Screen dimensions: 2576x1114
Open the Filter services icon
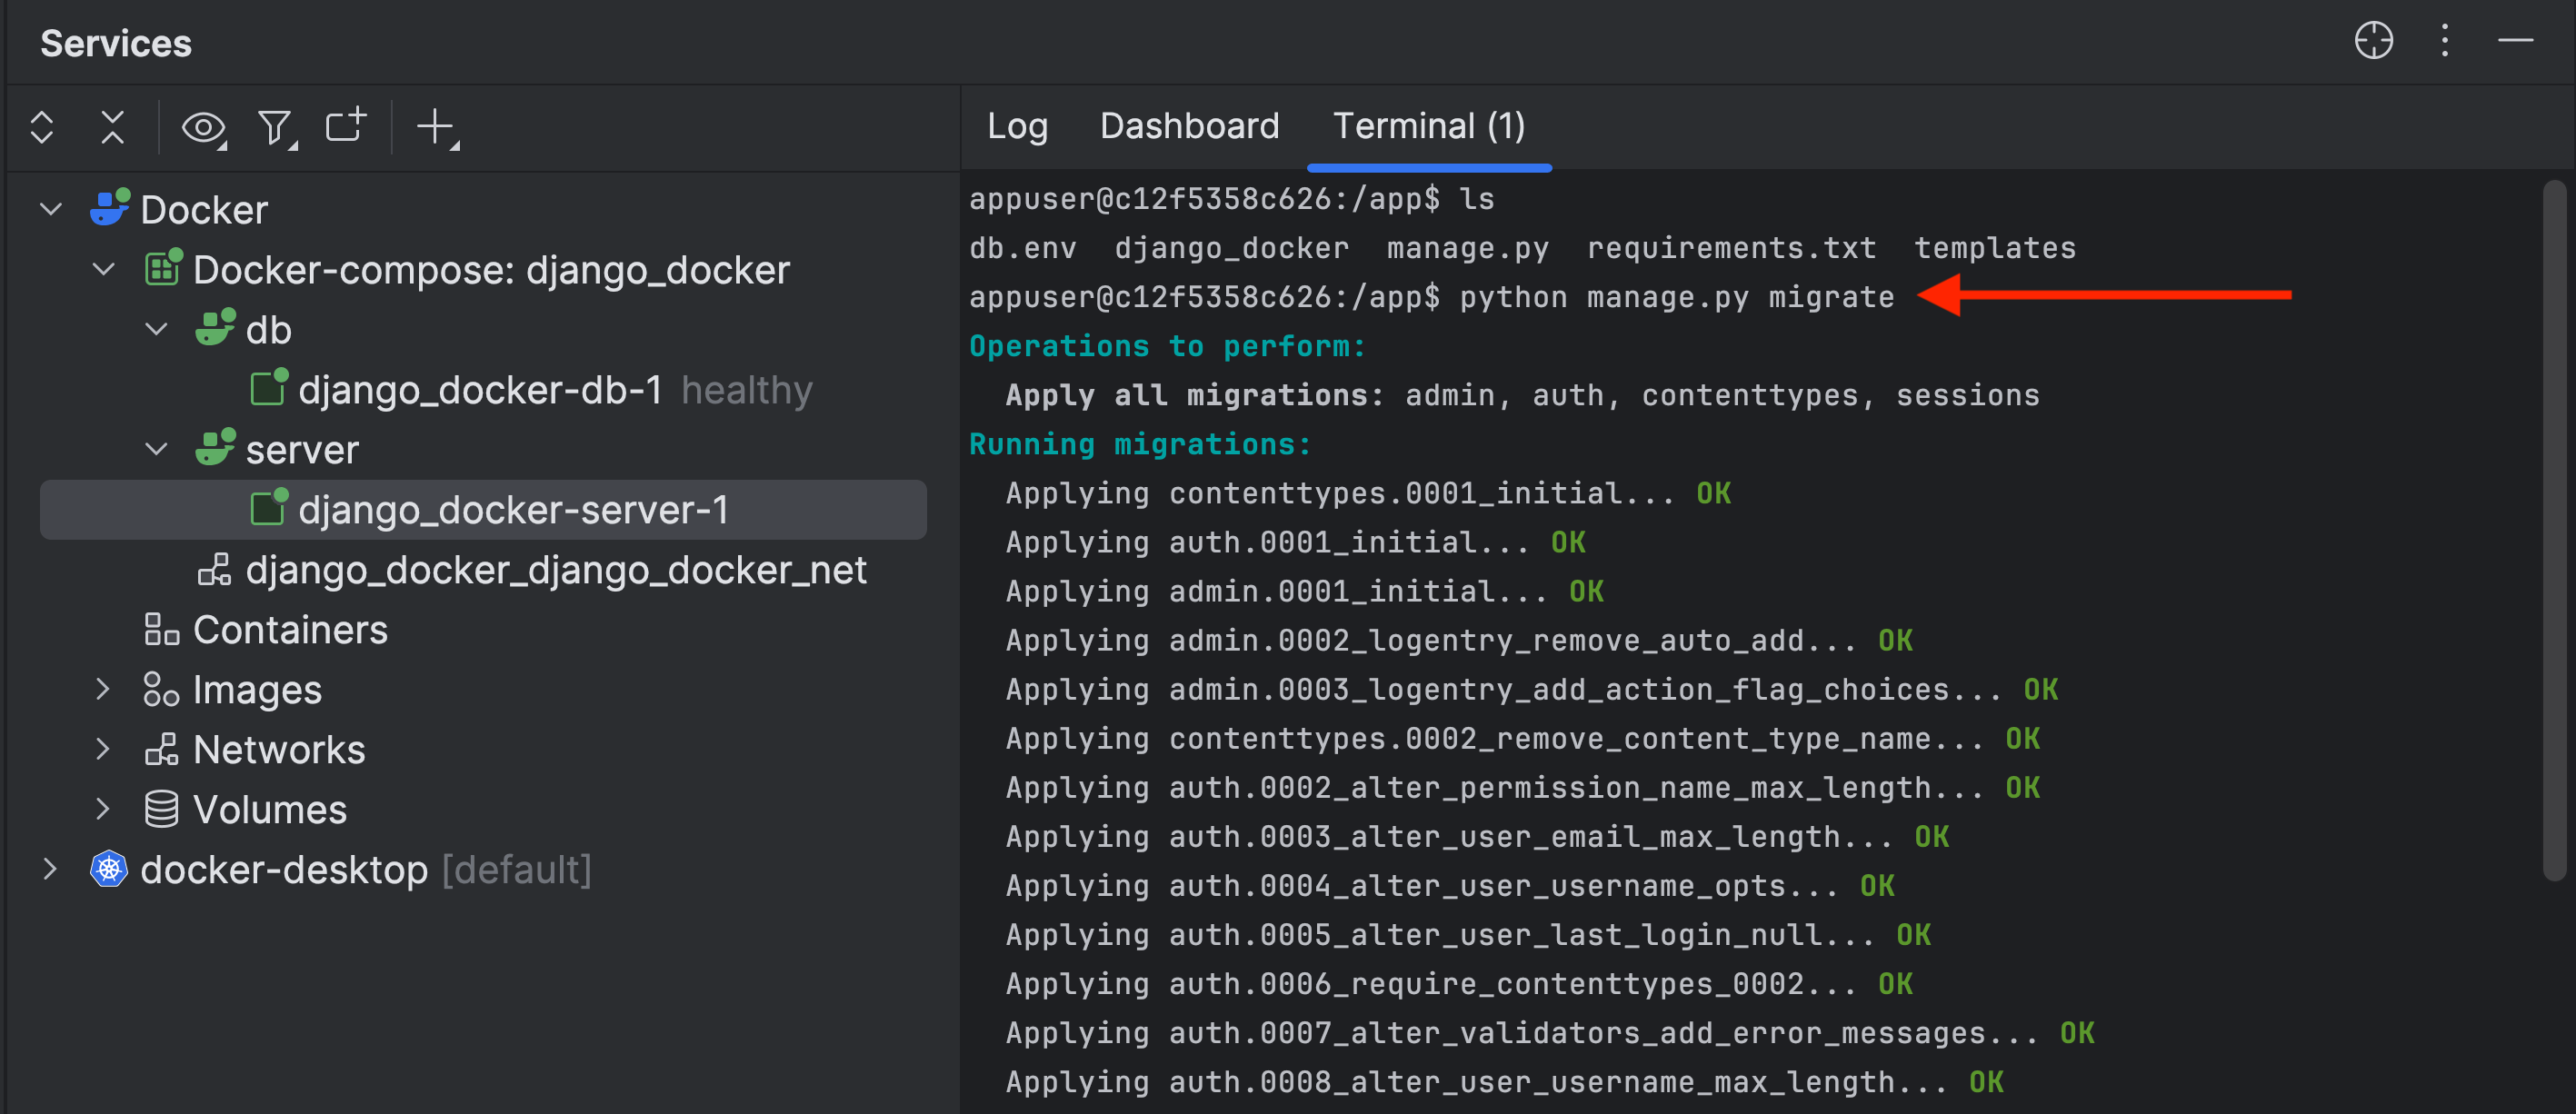click(275, 127)
